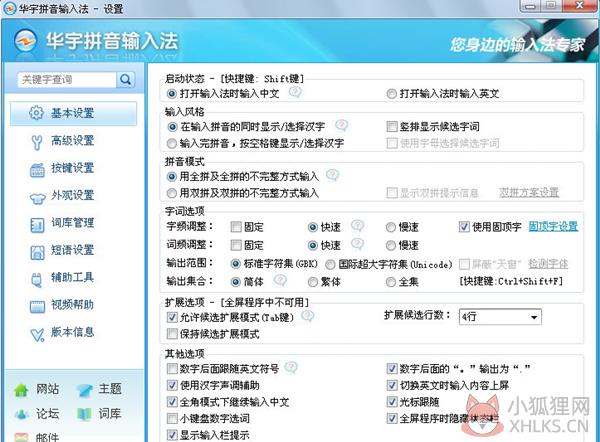Image resolution: width=600 pixels, height=442 pixels.
Task: Click the 论坛 people icon
Action: [x=21, y=414]
